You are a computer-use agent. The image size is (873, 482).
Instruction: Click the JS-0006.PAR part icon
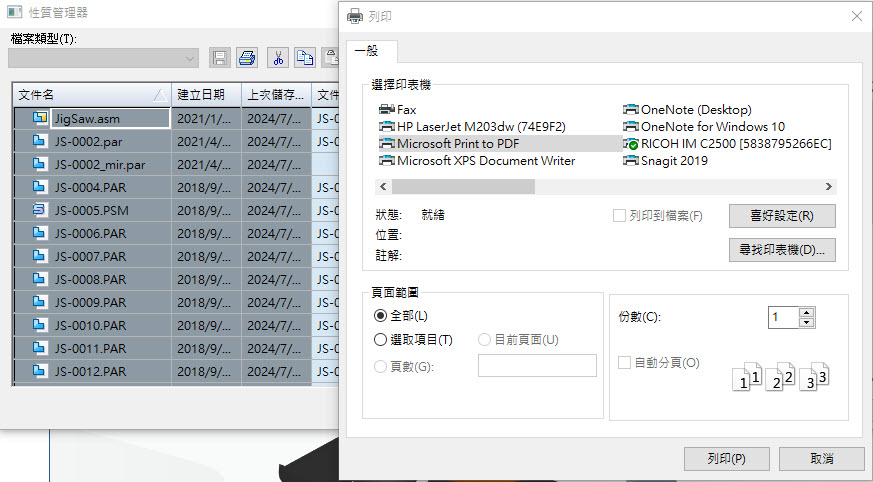click(39, 233)
